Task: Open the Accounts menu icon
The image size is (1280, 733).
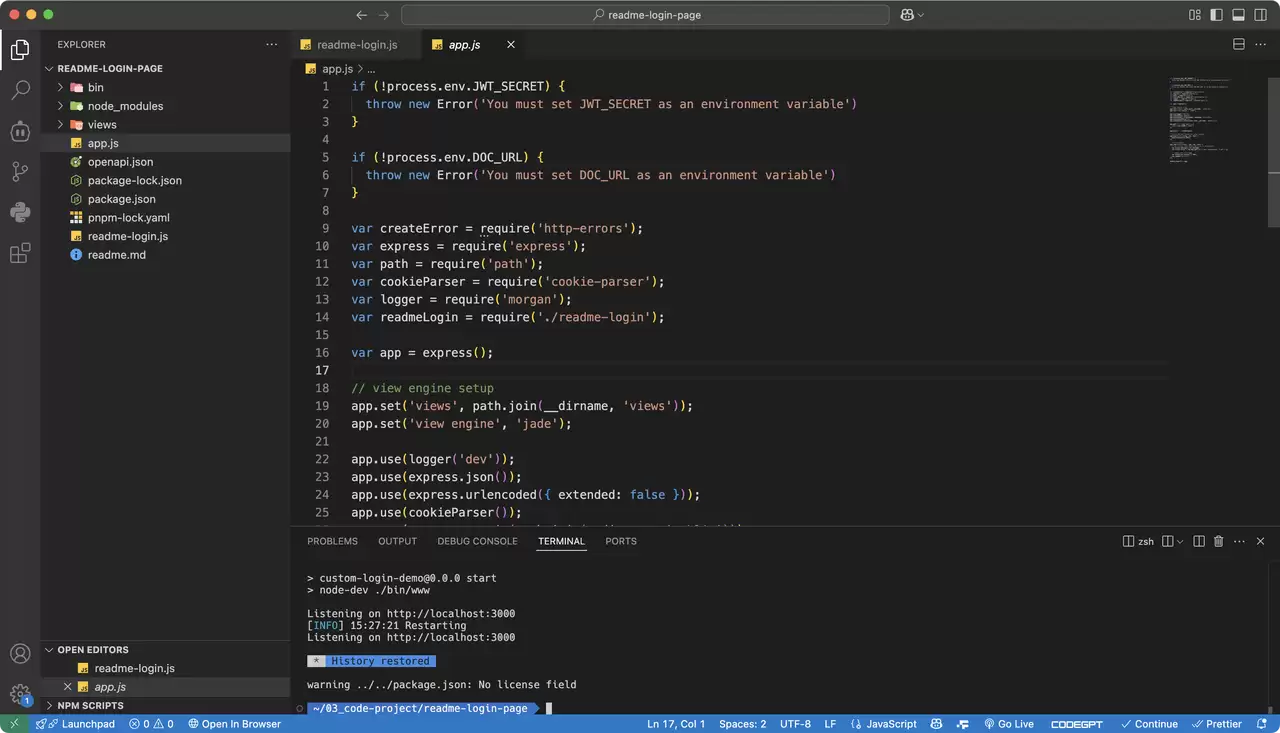Action: pos(20,654)
